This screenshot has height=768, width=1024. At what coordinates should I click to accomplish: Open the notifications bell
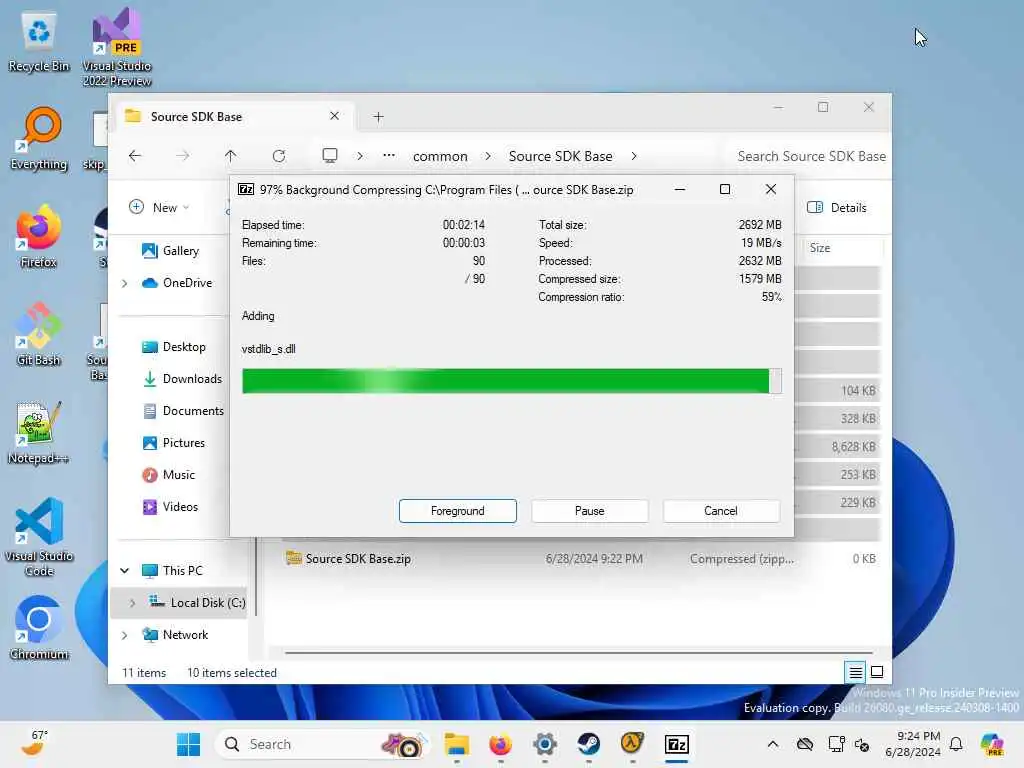click(x=956, y=744)
